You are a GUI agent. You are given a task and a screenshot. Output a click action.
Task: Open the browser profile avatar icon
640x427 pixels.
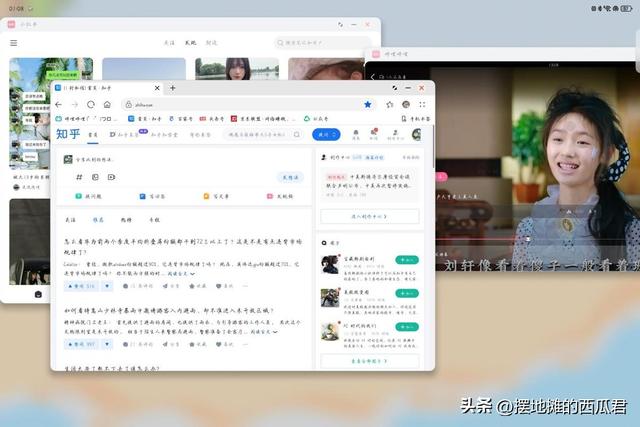pos(406,105)
